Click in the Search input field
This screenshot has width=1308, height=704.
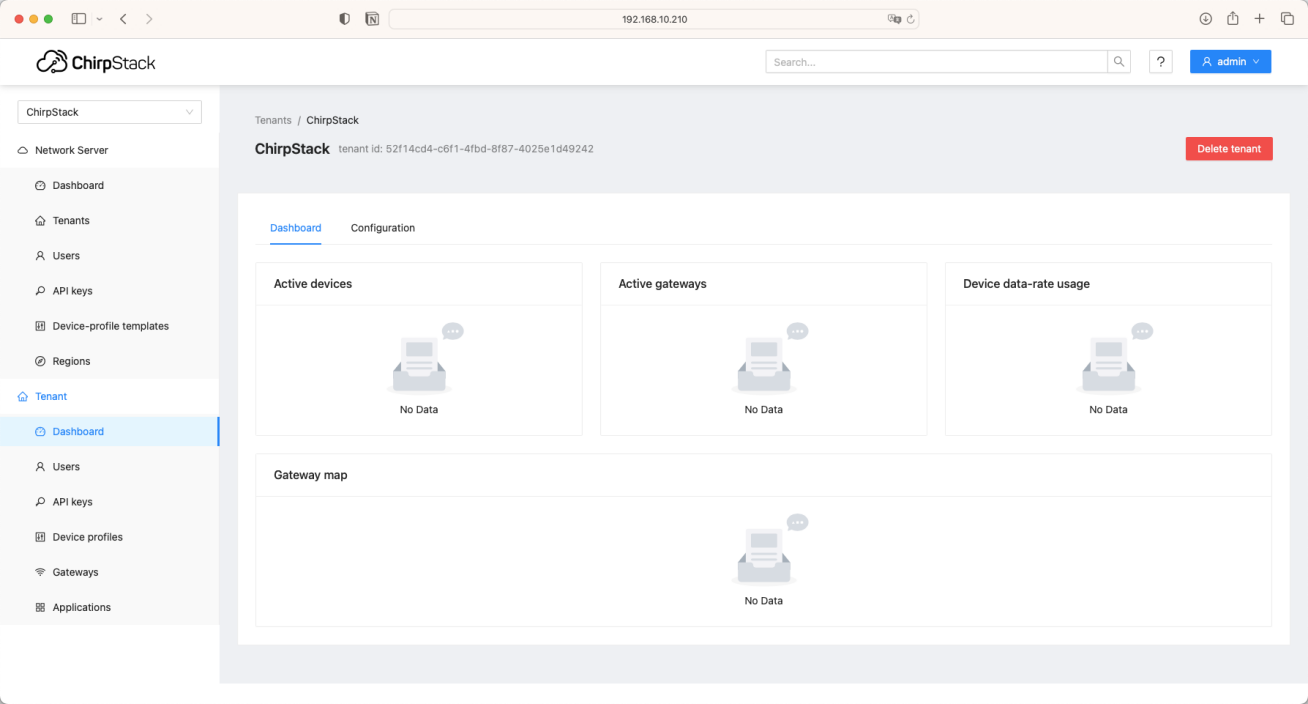coord(936,62)
